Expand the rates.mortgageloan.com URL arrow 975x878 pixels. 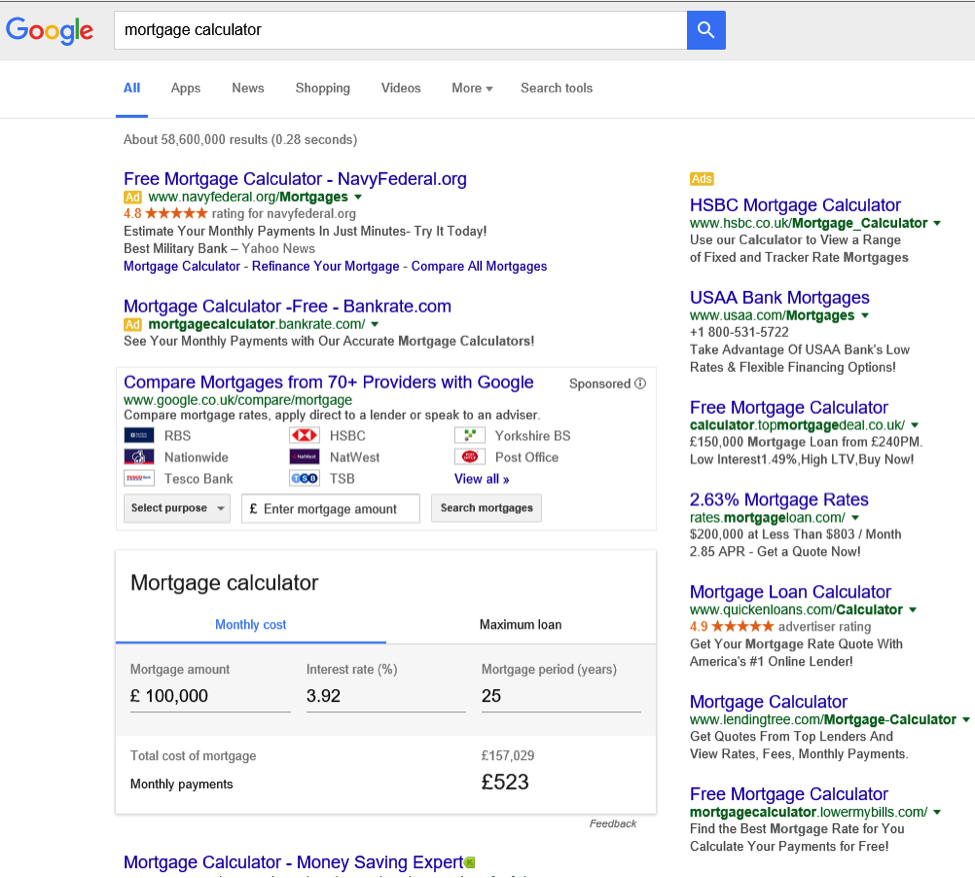click(855, 517)
